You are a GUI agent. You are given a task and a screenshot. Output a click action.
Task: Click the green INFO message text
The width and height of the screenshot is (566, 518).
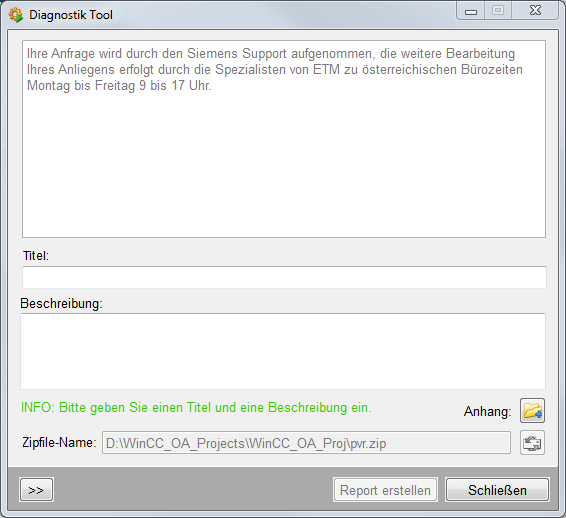pos(196,408)
